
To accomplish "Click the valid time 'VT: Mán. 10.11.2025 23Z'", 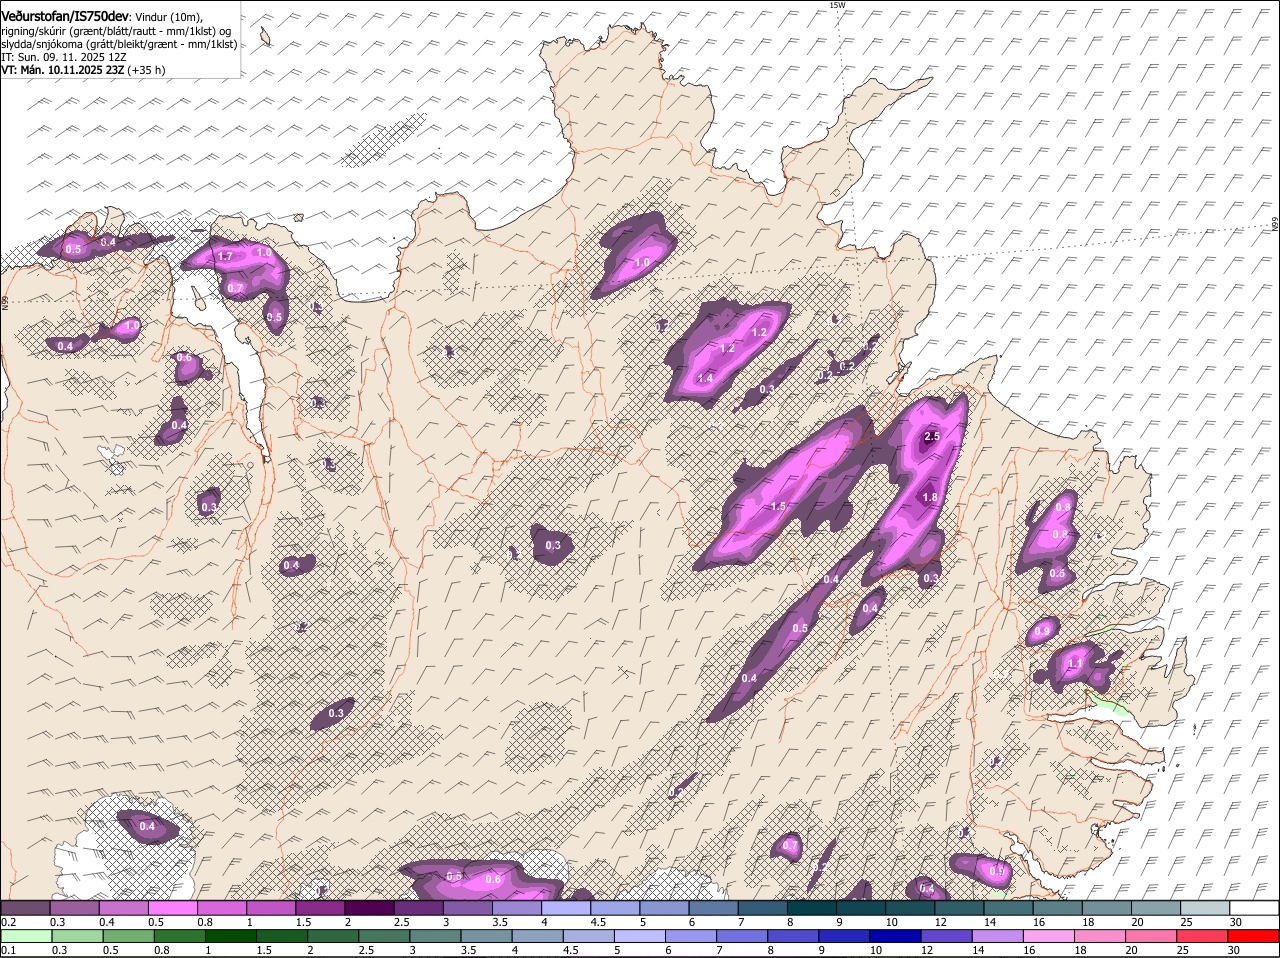I will pyautogui.click(x=62, y=70).
